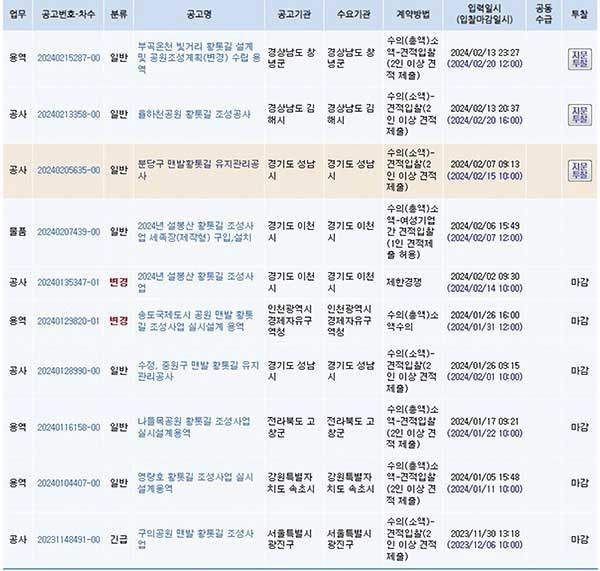Open the 송도국제도시 공원 맨발 황톳길 notice title
Viewport: 600px width, 571px height.
196,321
